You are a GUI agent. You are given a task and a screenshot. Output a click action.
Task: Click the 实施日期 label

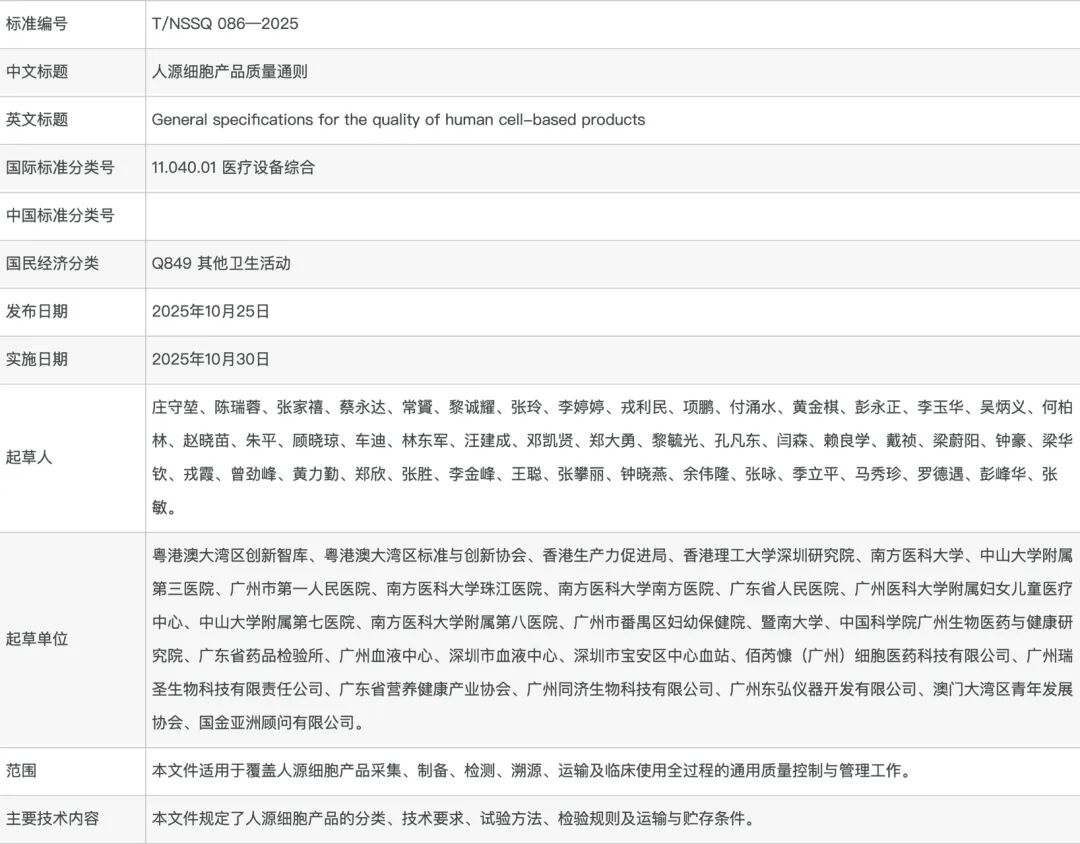(x=37, y=360)
